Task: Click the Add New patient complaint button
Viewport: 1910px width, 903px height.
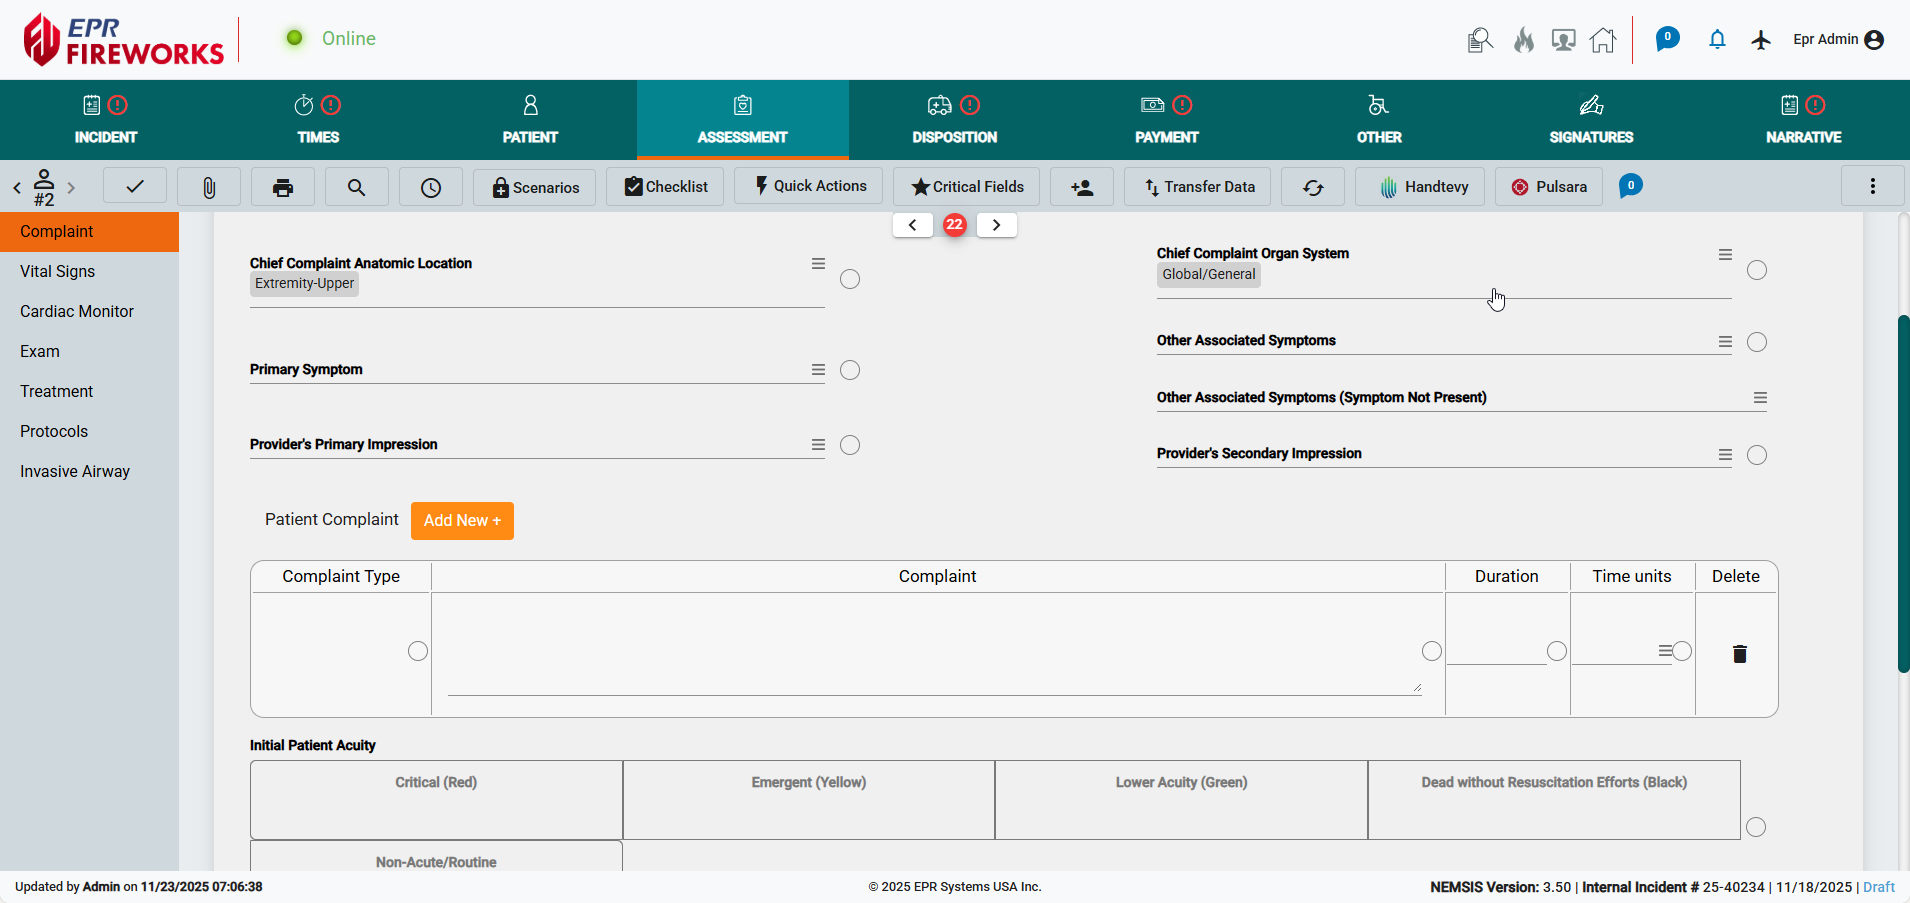Action: (x=462, y=520)
